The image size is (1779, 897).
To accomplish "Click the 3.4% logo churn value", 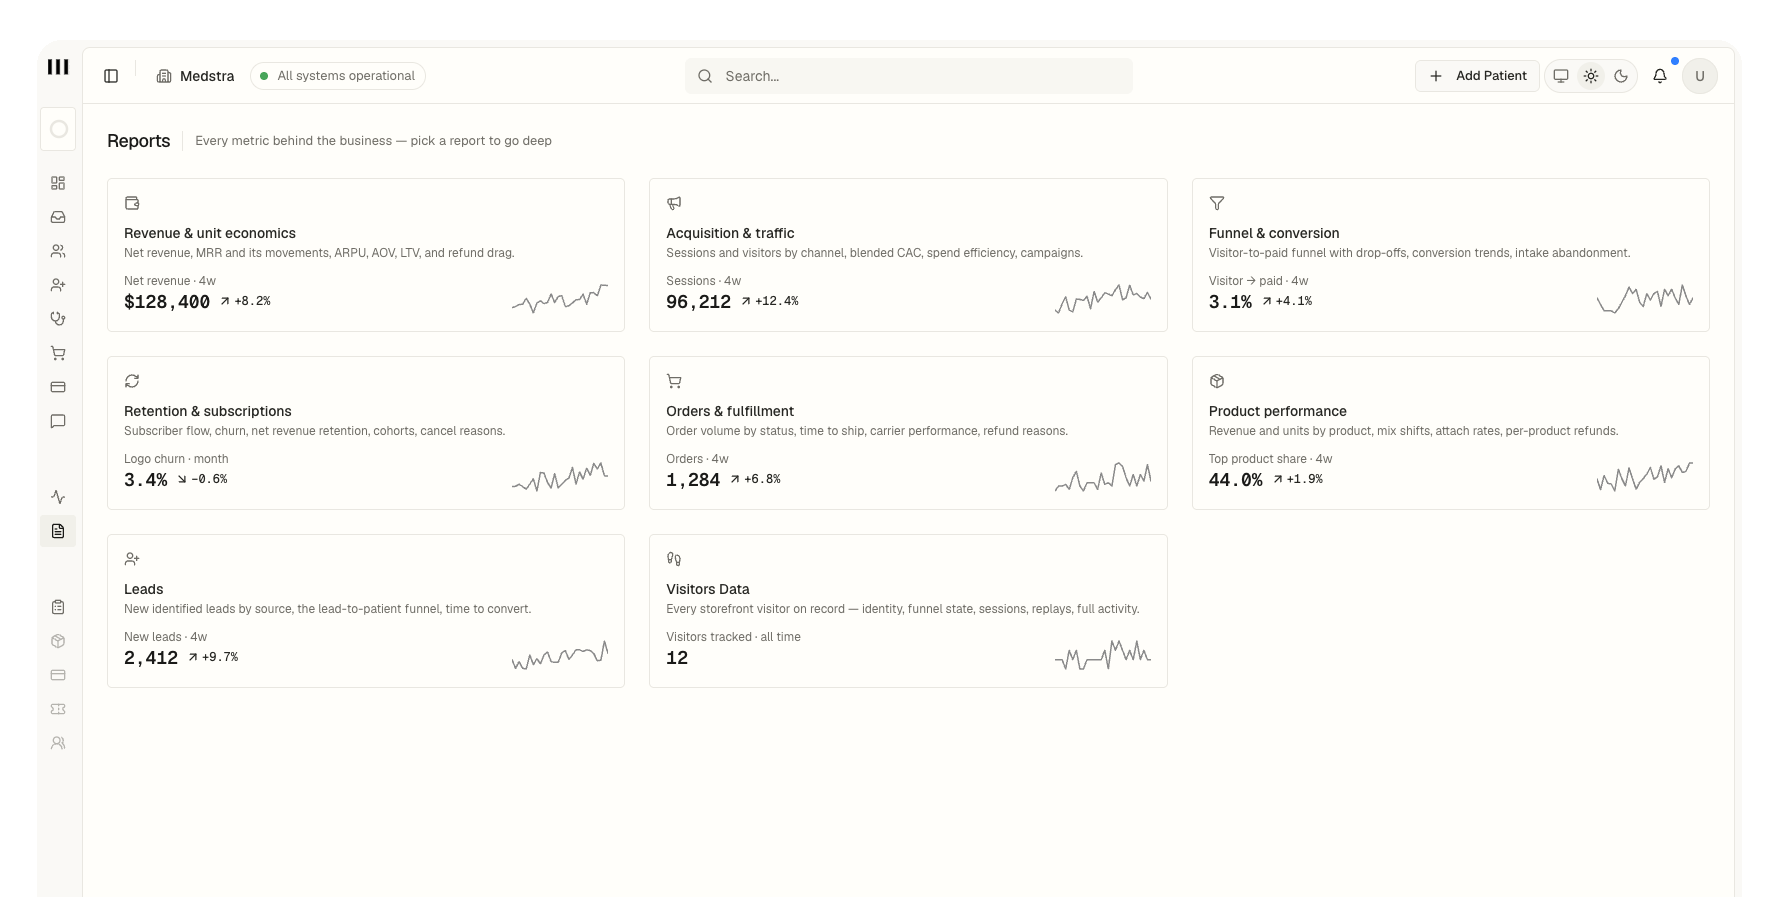I will pos(146,480).
